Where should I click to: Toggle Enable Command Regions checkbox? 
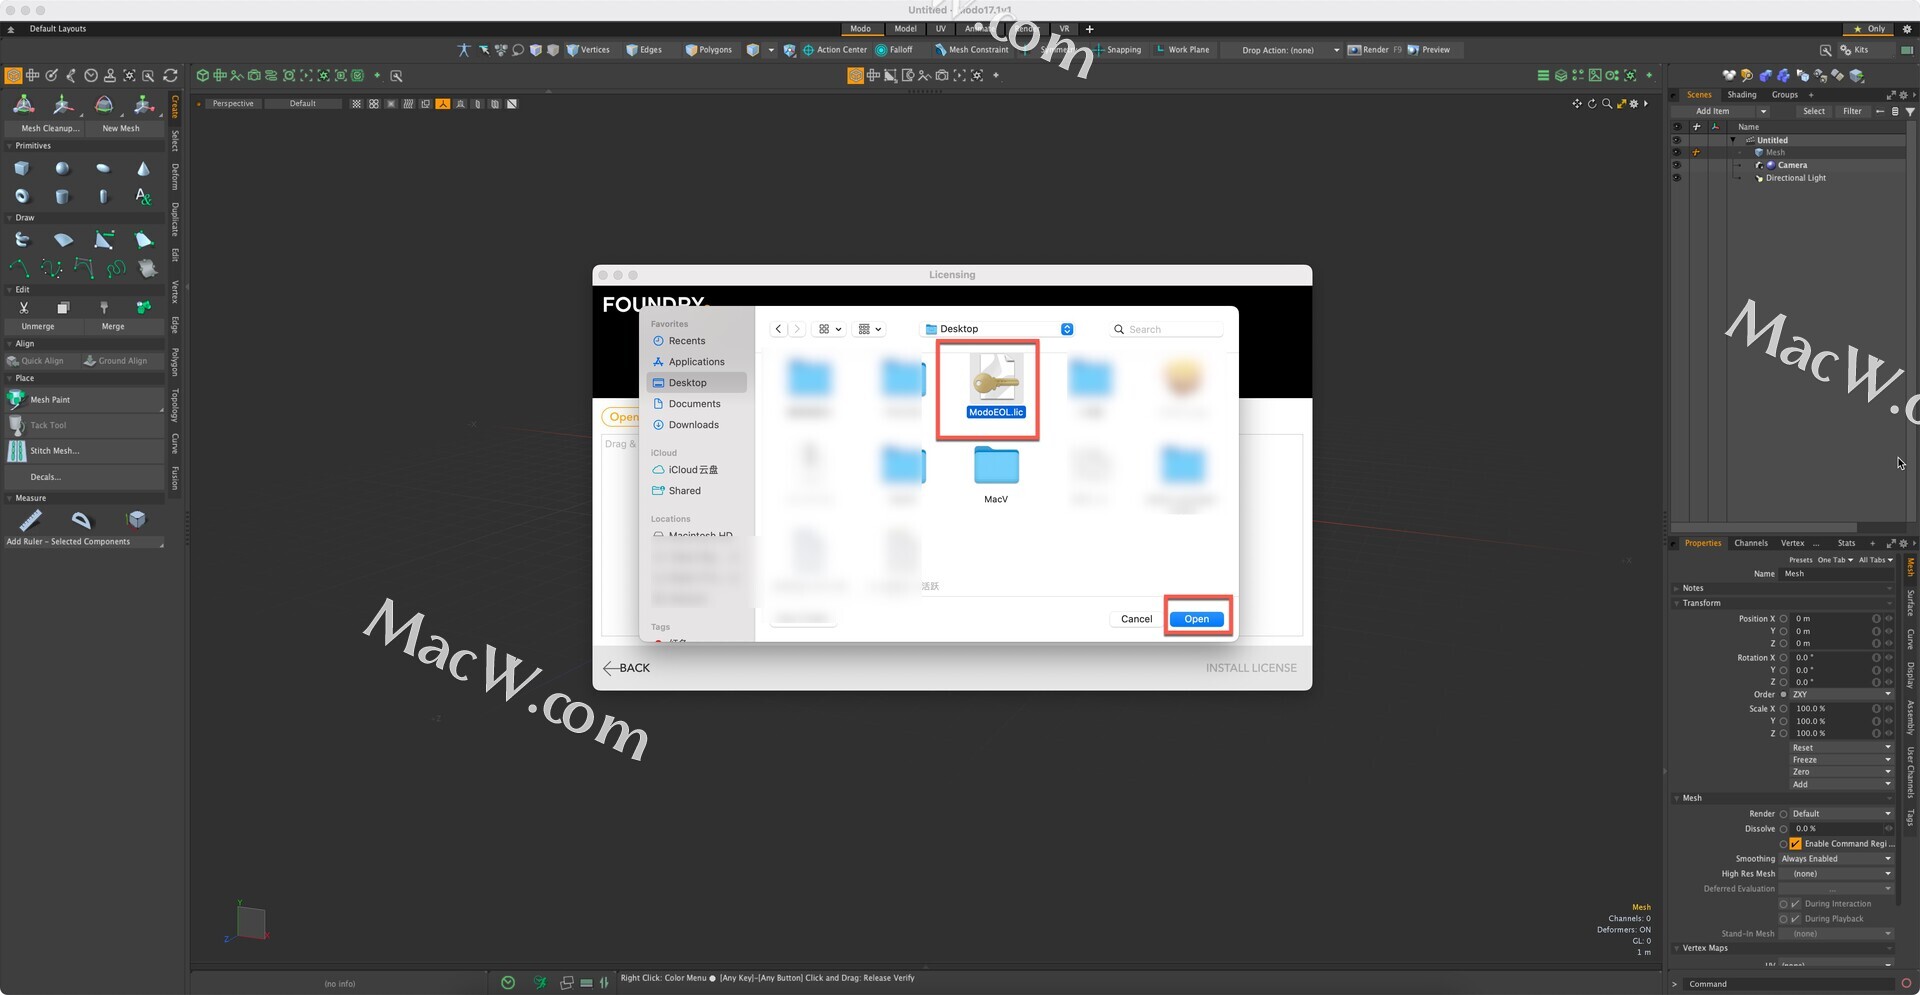pos(1795,844)
